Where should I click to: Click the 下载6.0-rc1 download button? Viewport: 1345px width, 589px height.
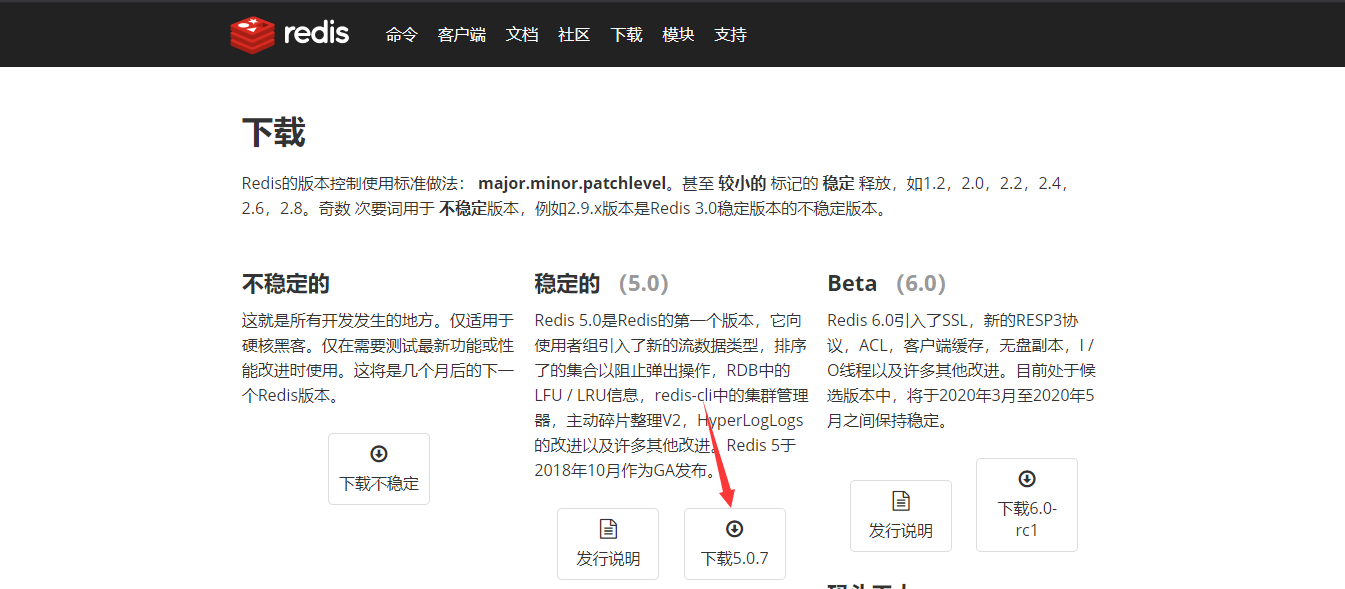[1027, 505]
